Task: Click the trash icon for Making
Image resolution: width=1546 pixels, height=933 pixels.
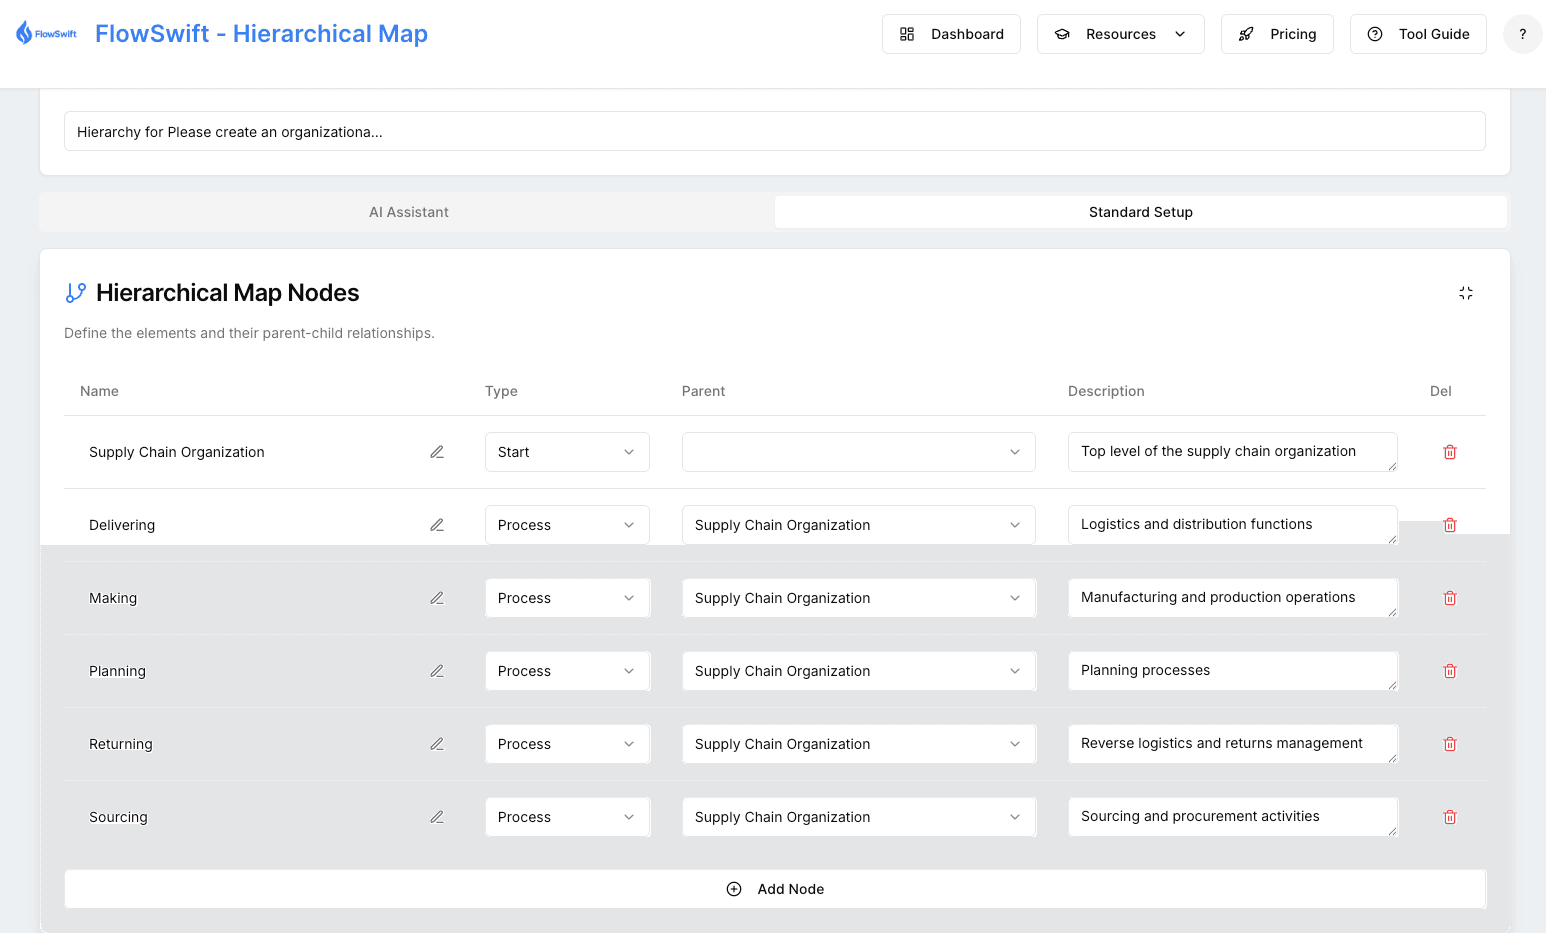Action: click(1450, 598)
